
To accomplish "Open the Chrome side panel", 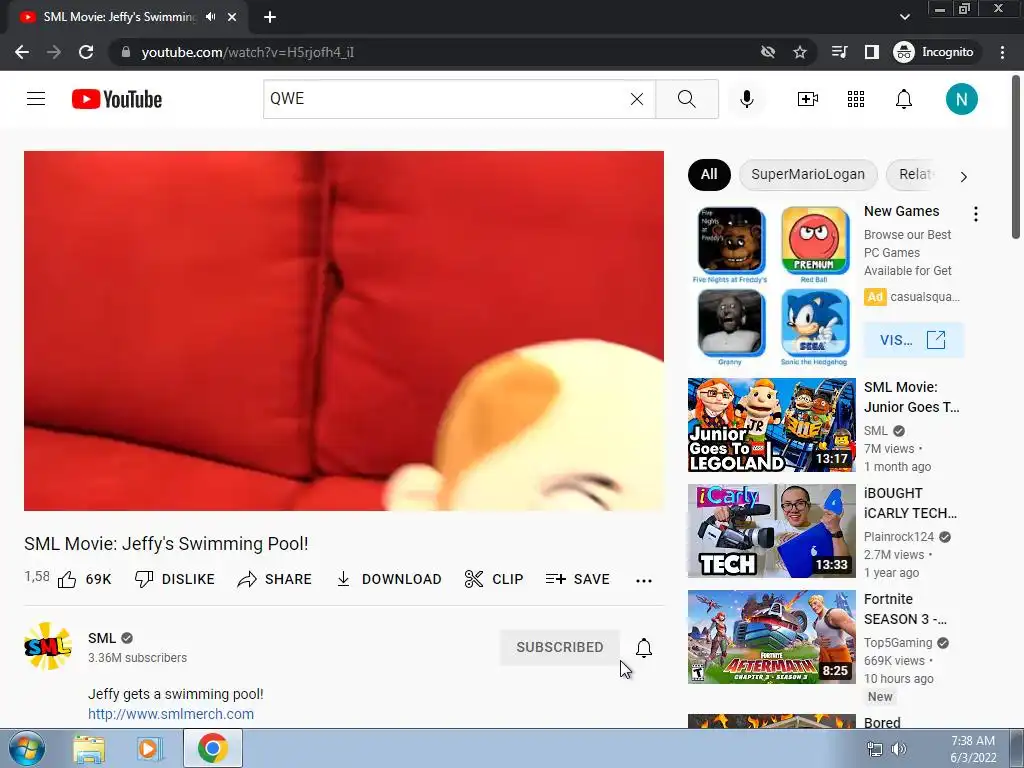I will click(x=872, y=52).
